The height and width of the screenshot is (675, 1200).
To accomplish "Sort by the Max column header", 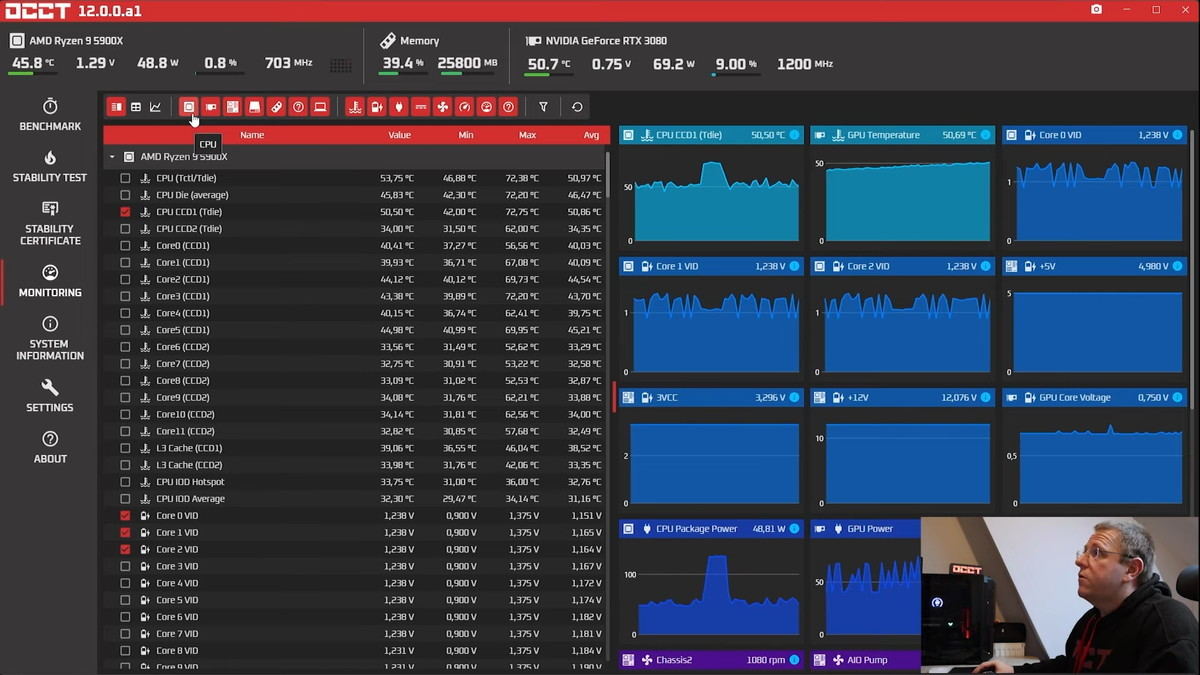I will click(527, 135).
